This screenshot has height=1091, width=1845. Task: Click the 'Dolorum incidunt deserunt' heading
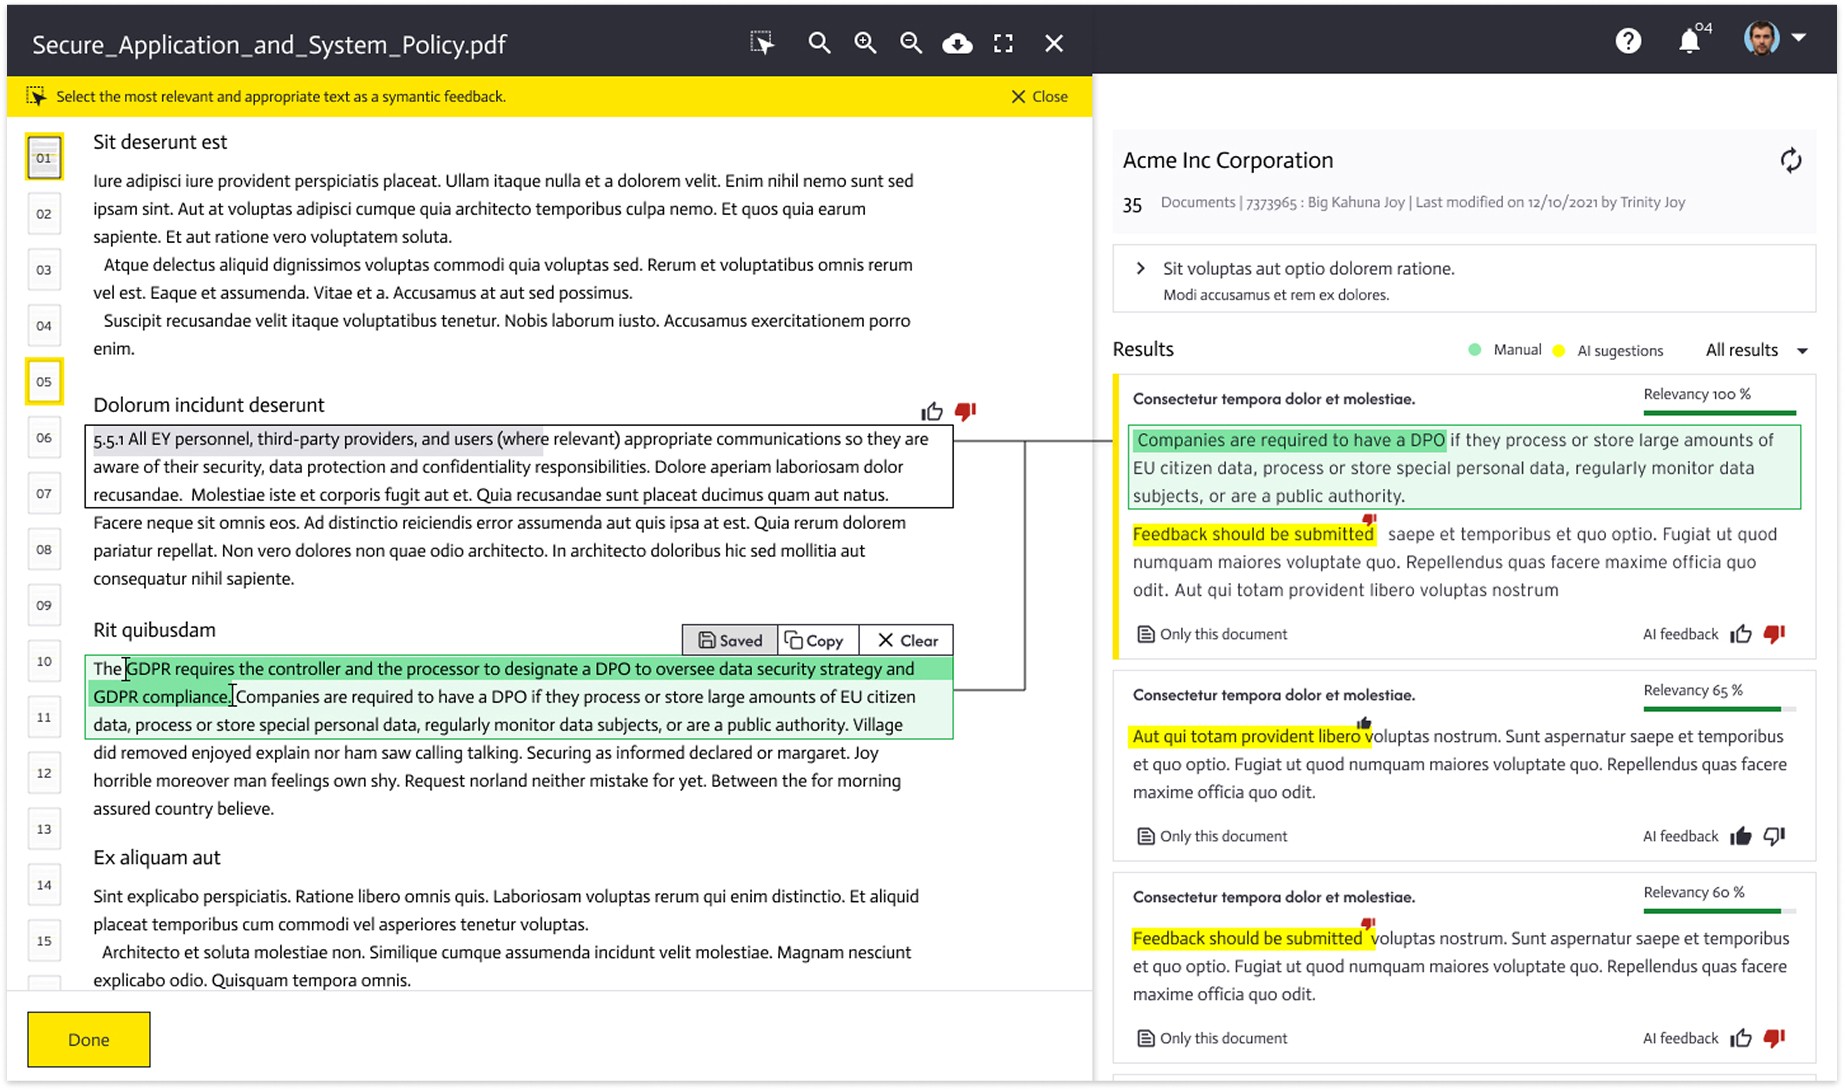[208, 405]
